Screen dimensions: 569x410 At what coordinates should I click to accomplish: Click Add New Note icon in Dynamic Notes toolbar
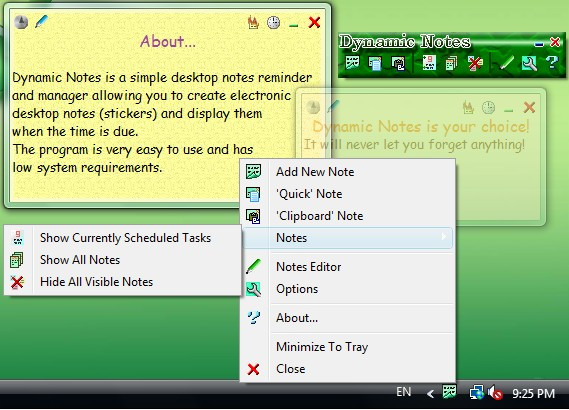coord(352,63)
